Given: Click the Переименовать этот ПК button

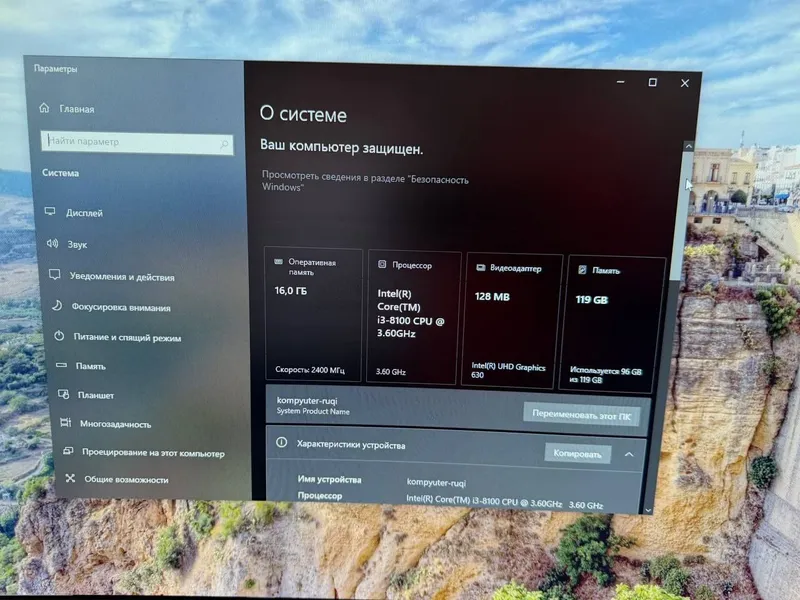Looking at the screenshot, I should 581,415.
